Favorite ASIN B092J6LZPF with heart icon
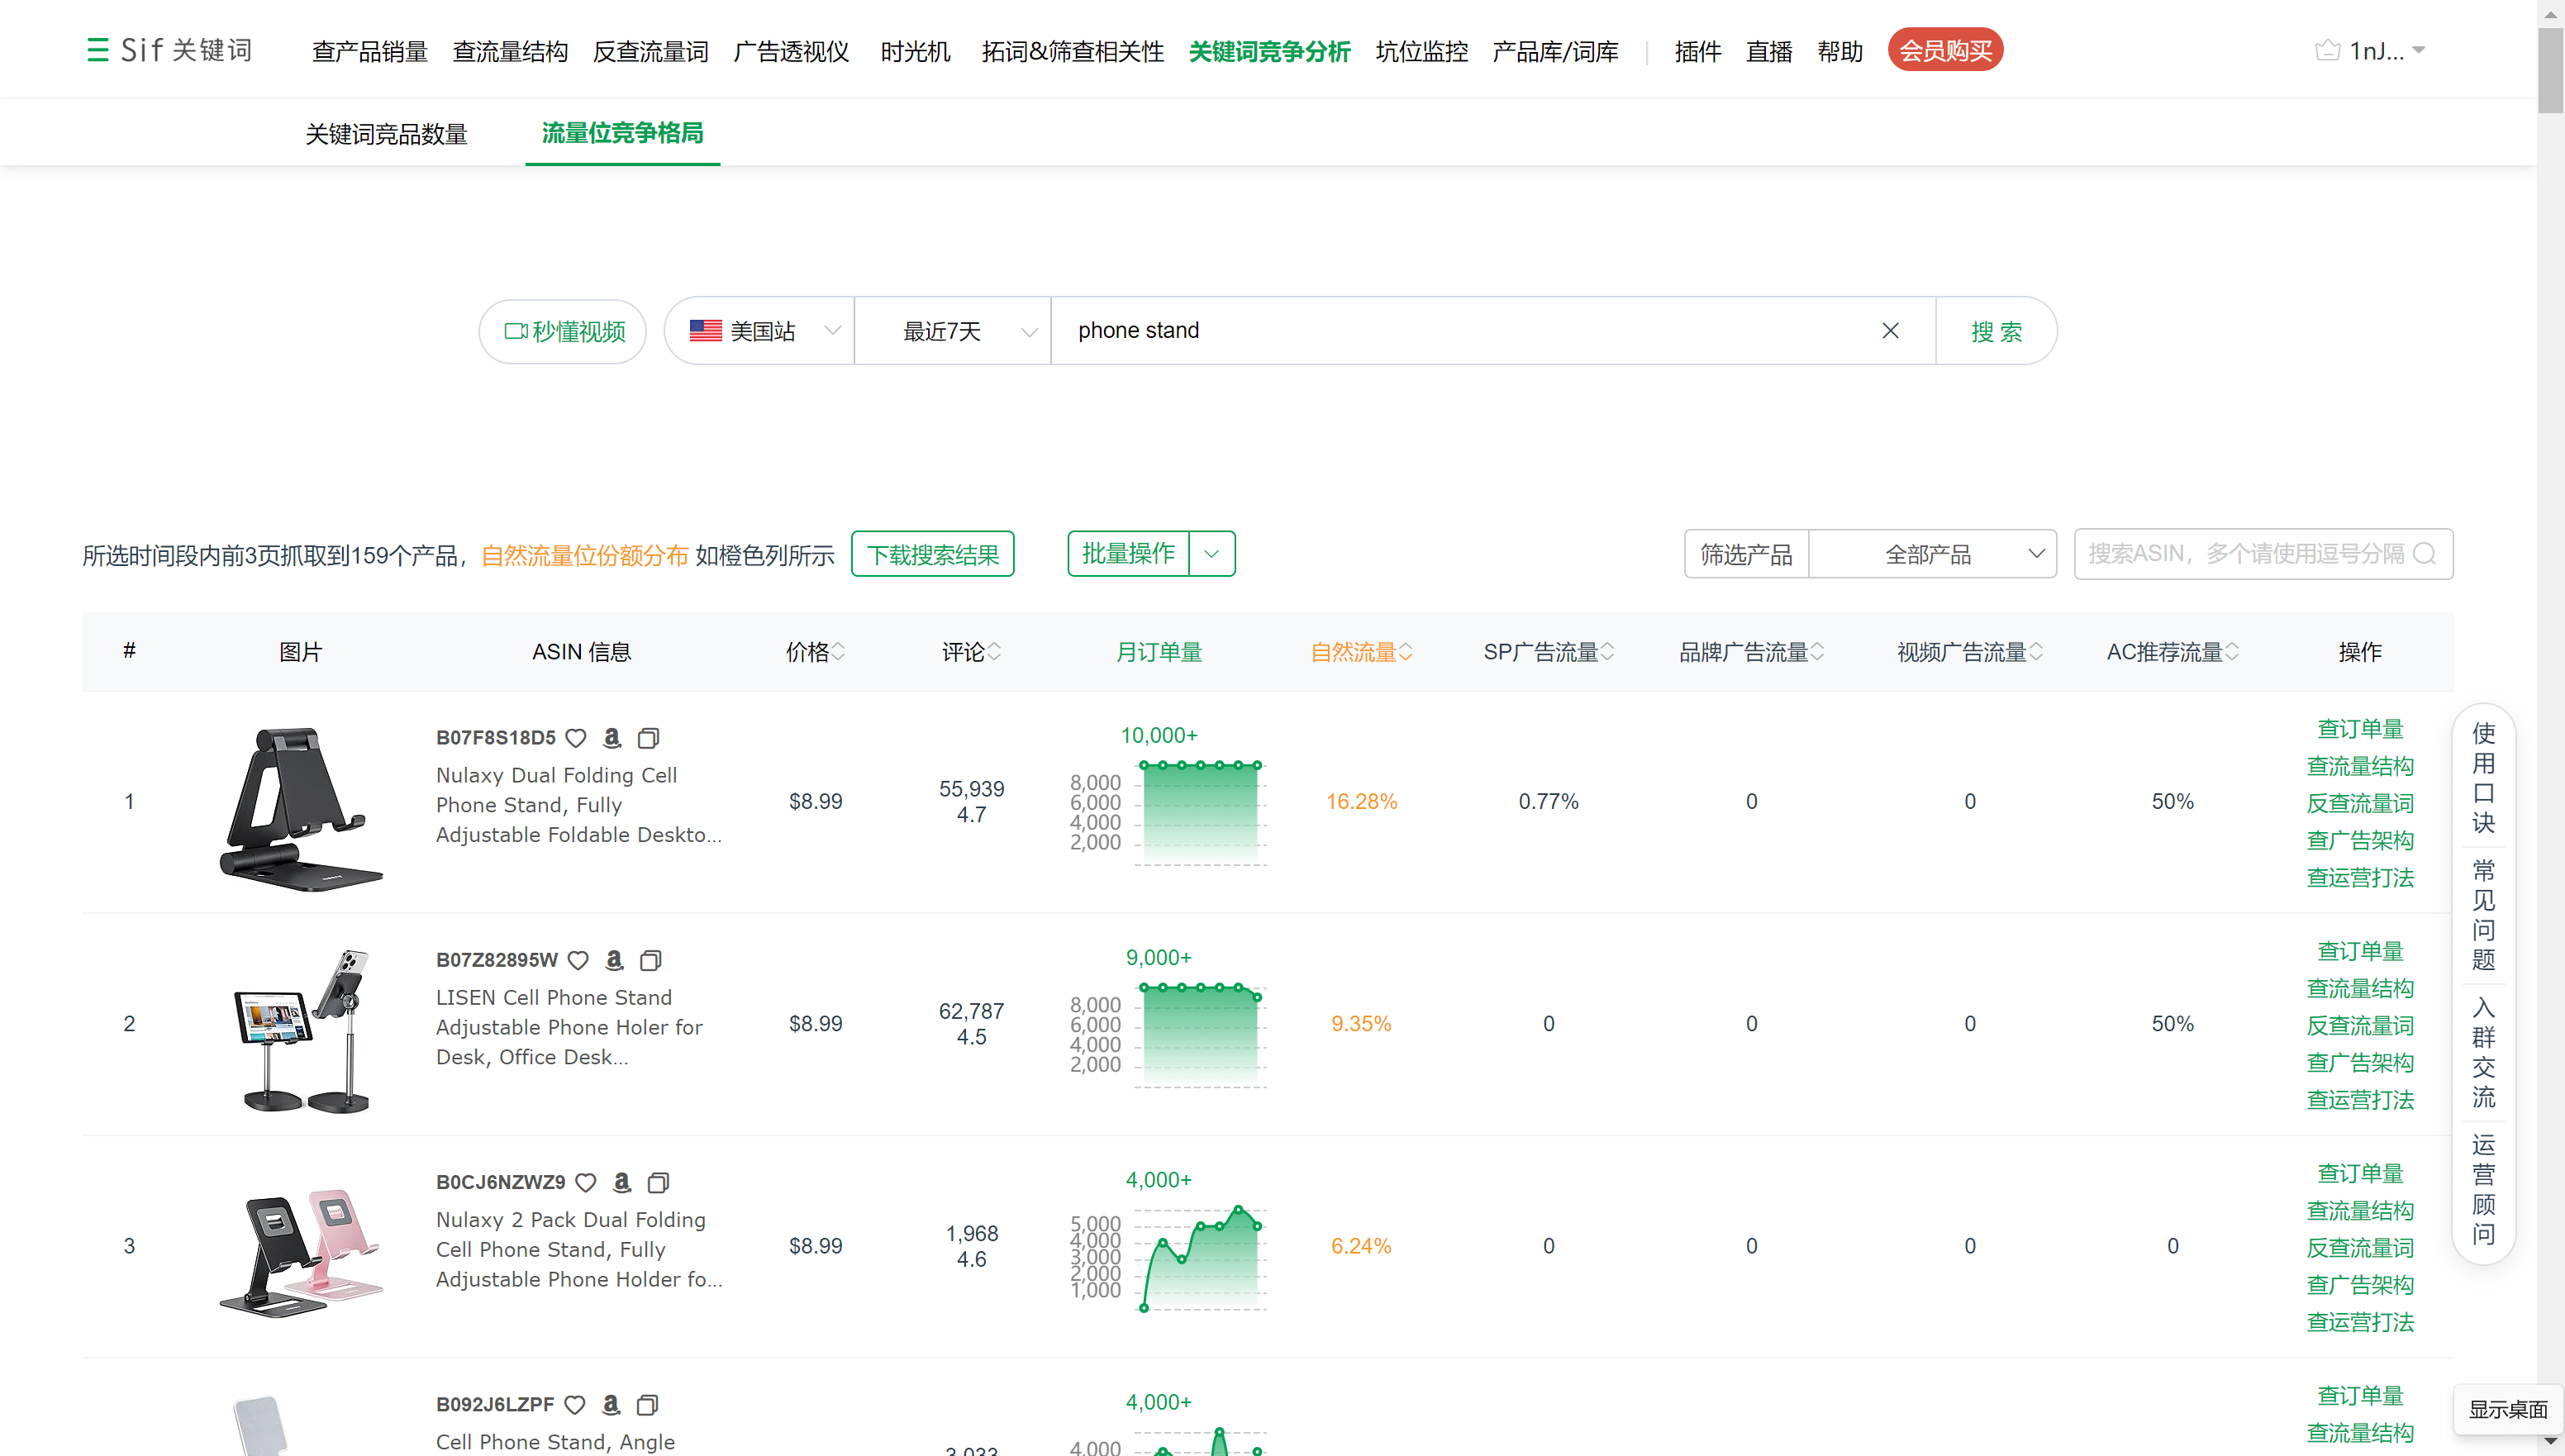Viewport: 2565px width, 1456px height. [x=575, y=1404]
